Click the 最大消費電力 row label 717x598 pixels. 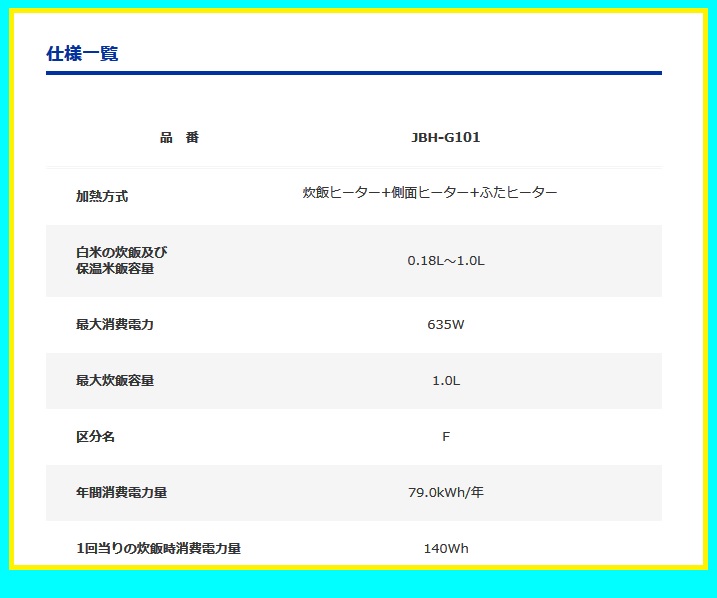[x=115, y=325]
